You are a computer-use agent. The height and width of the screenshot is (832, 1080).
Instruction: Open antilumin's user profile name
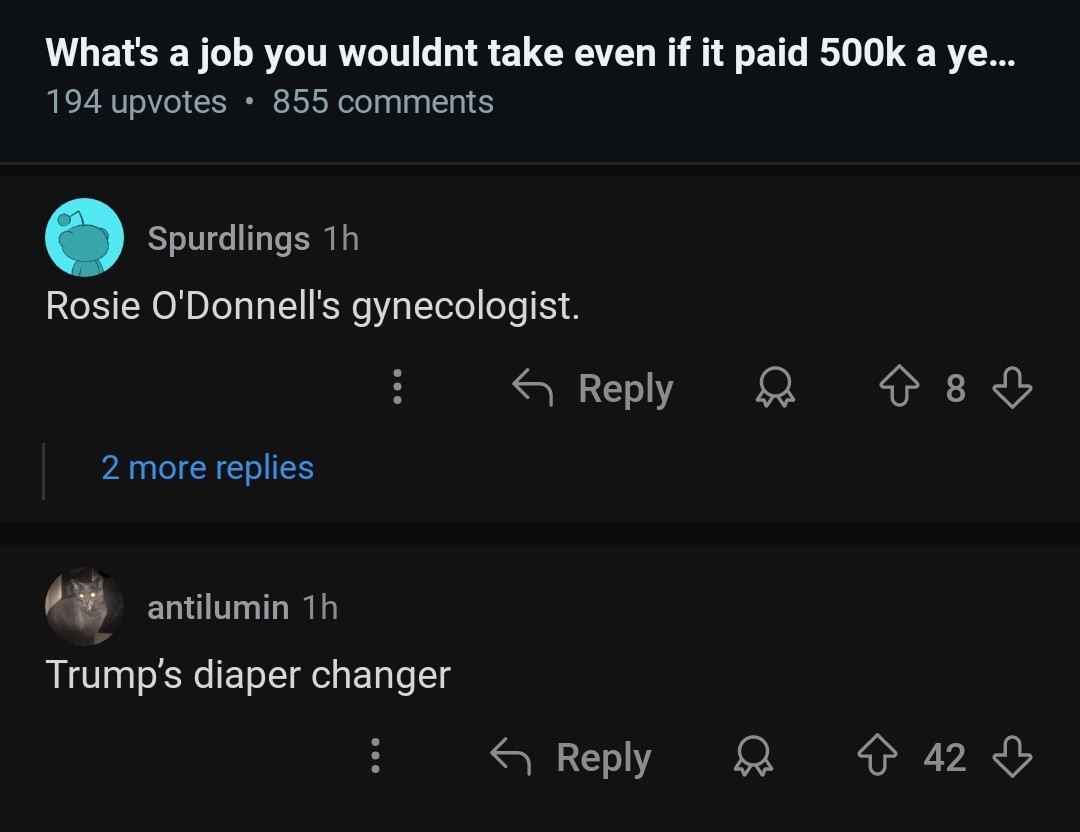point(217,607)
